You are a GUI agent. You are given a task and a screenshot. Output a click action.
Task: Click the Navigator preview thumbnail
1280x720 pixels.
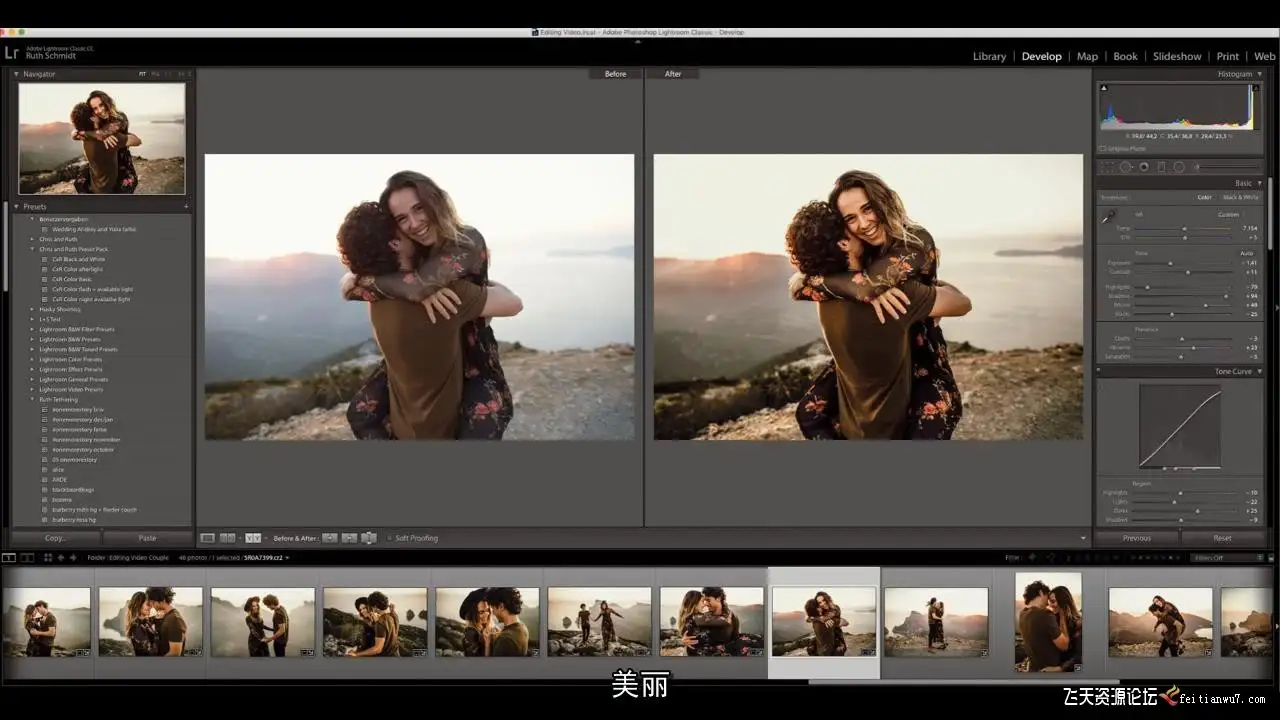102,138
